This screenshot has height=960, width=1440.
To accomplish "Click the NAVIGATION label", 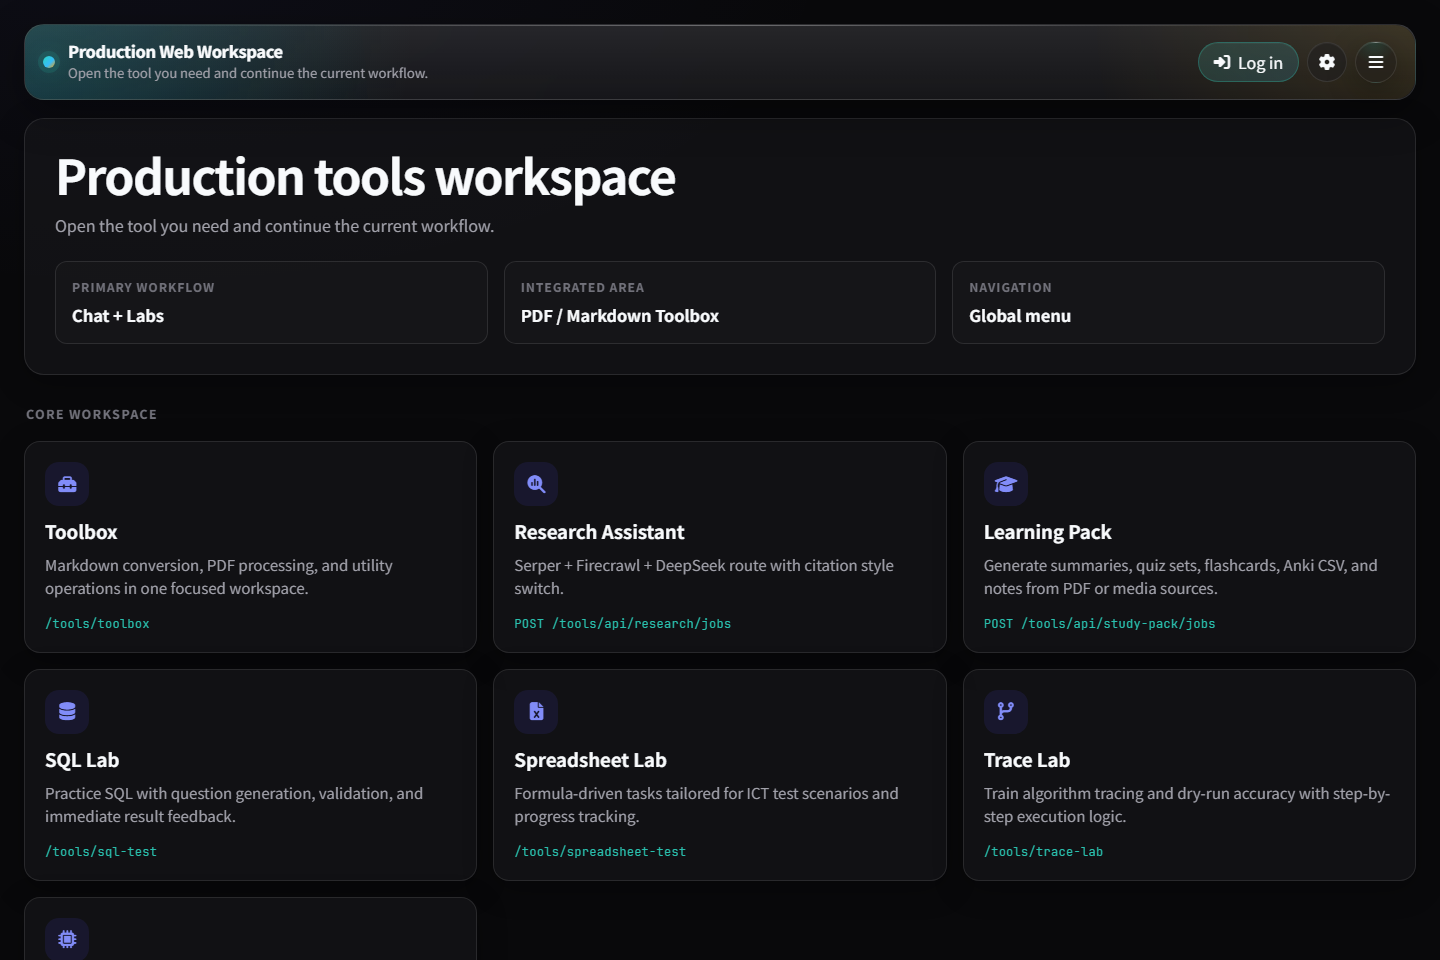I will tap(1010, 287).
